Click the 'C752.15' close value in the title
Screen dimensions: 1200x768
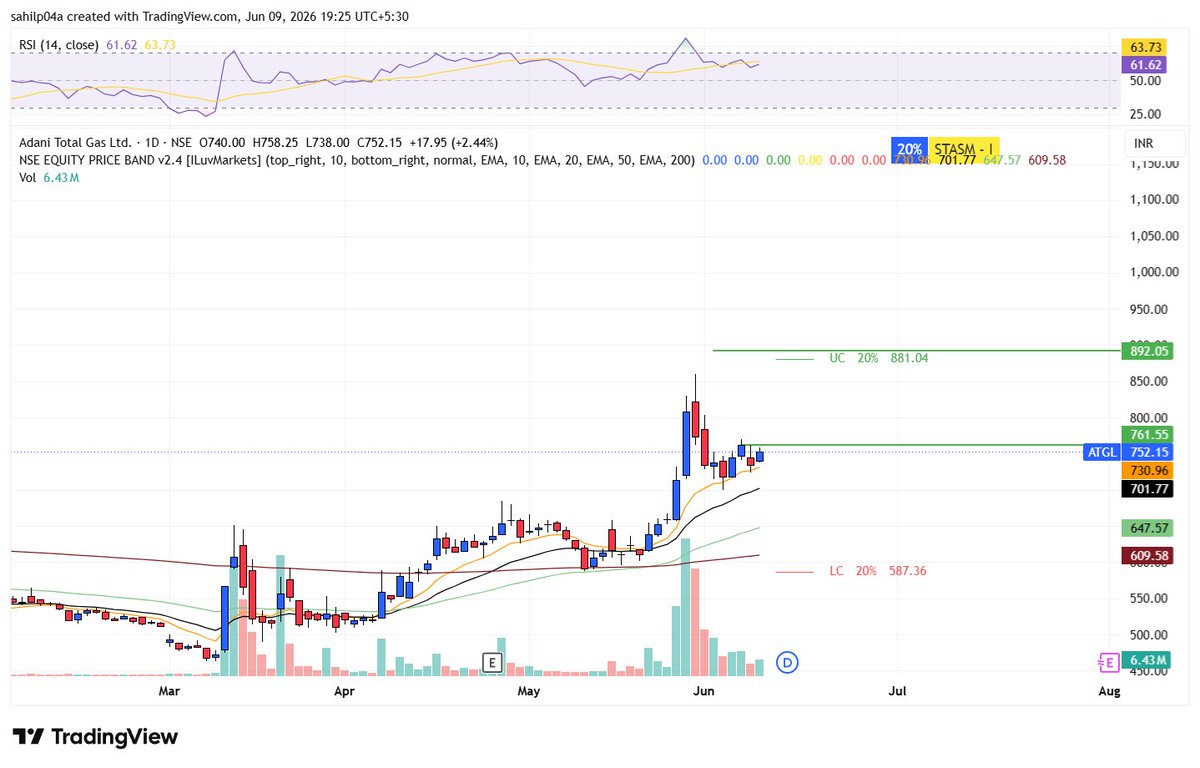point(380,143)
